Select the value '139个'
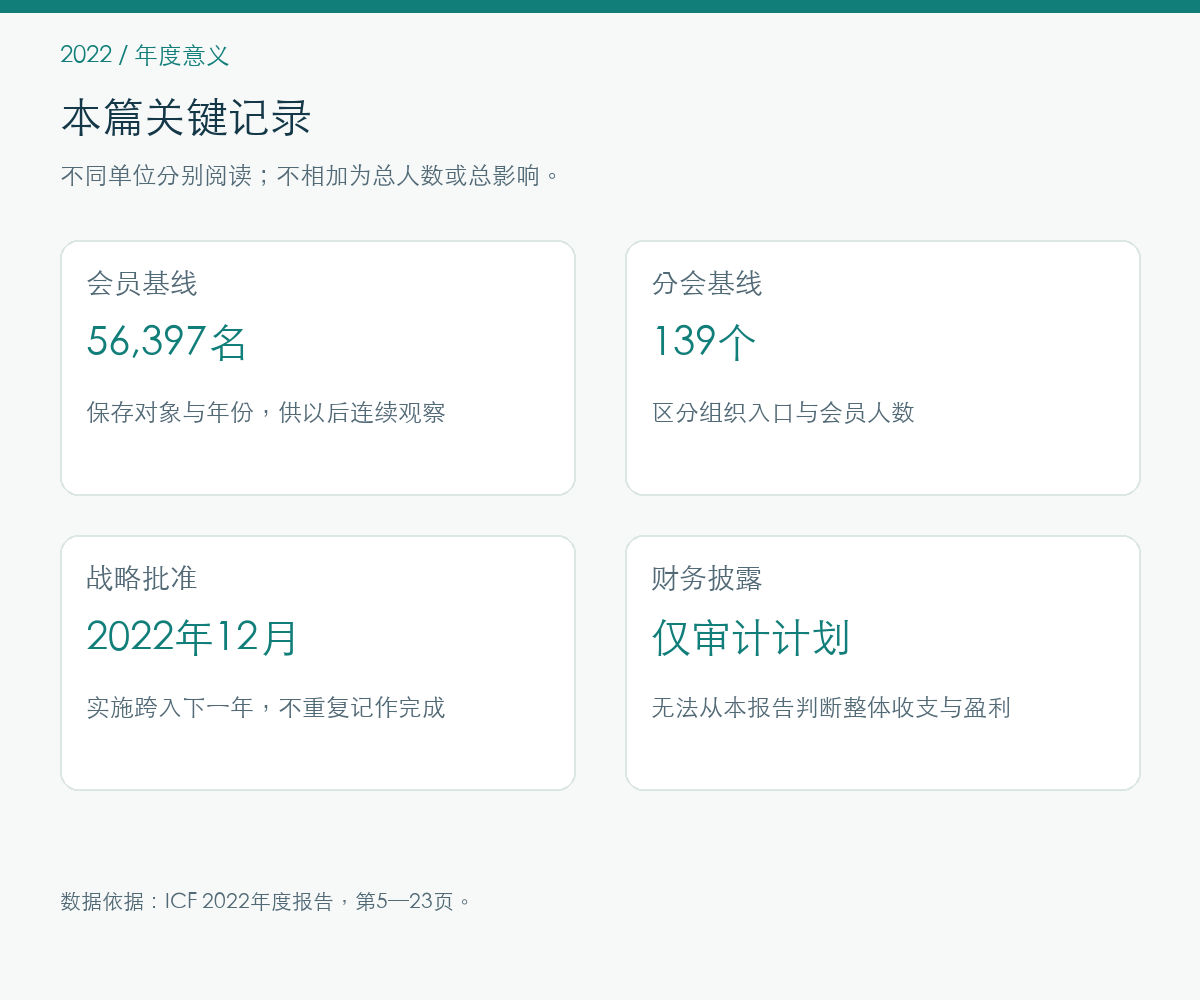Image resolution: width=1200 pixels, height=1000 pixels. coord(704,342)
